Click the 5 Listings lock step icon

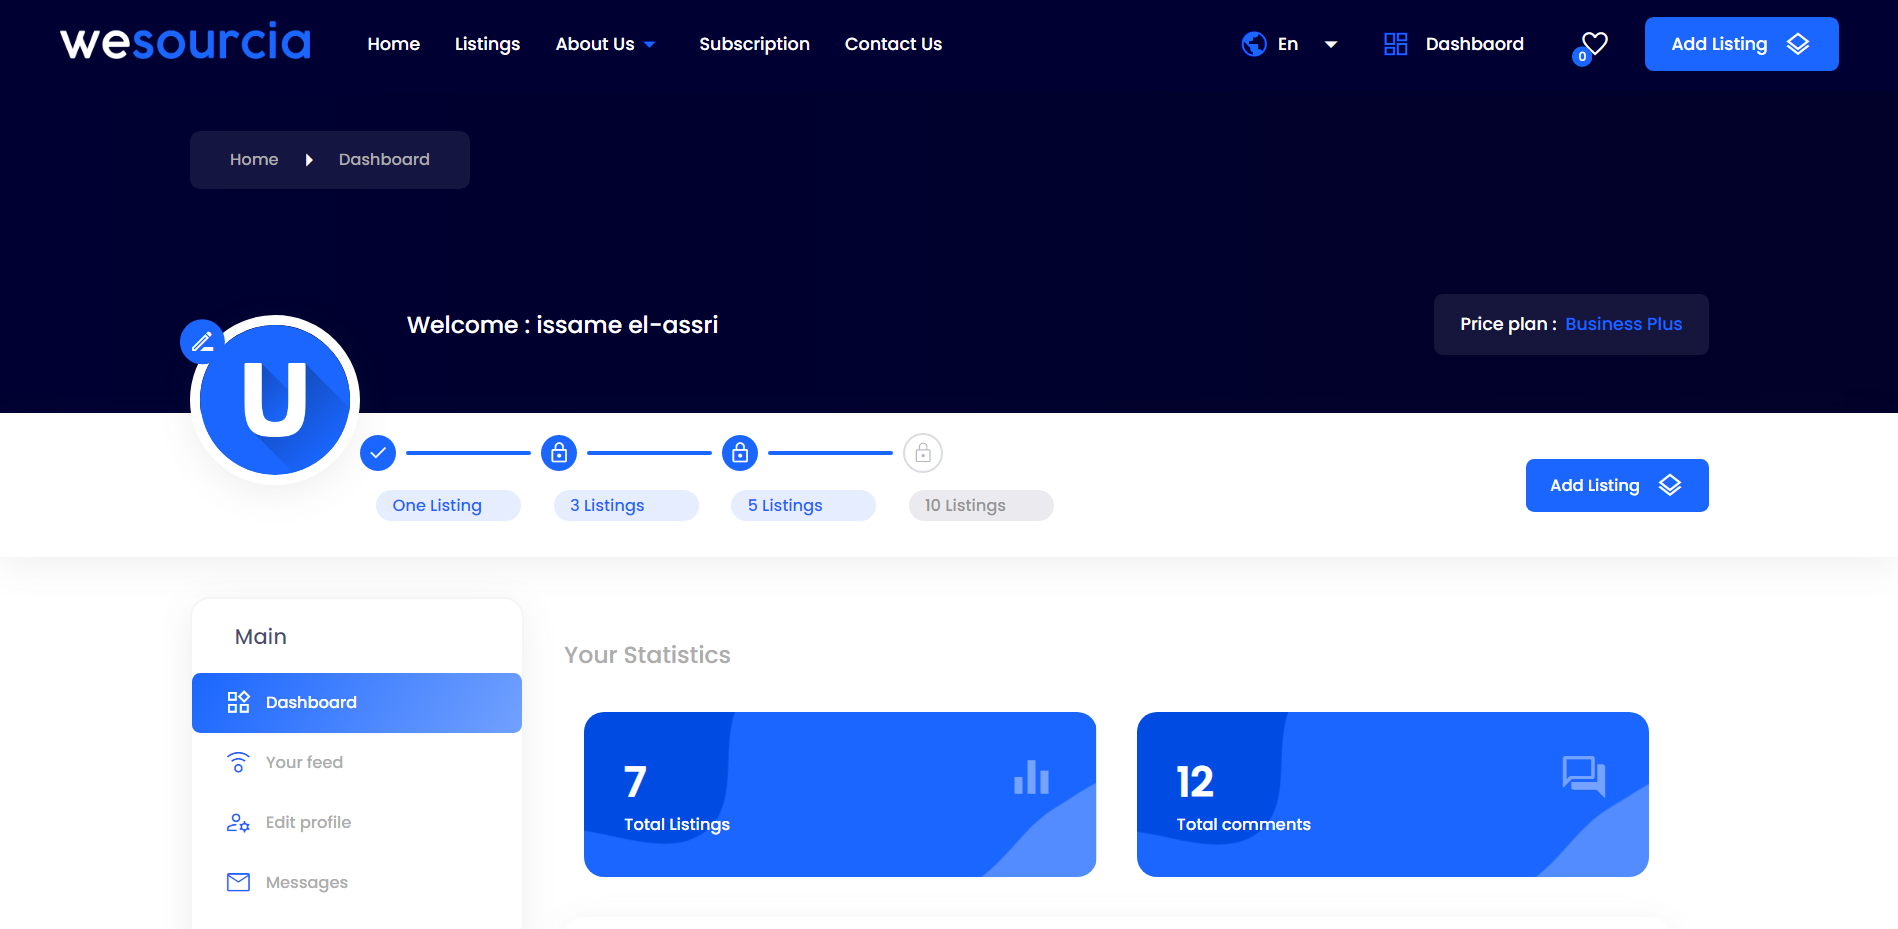click(x=740, y=453)
